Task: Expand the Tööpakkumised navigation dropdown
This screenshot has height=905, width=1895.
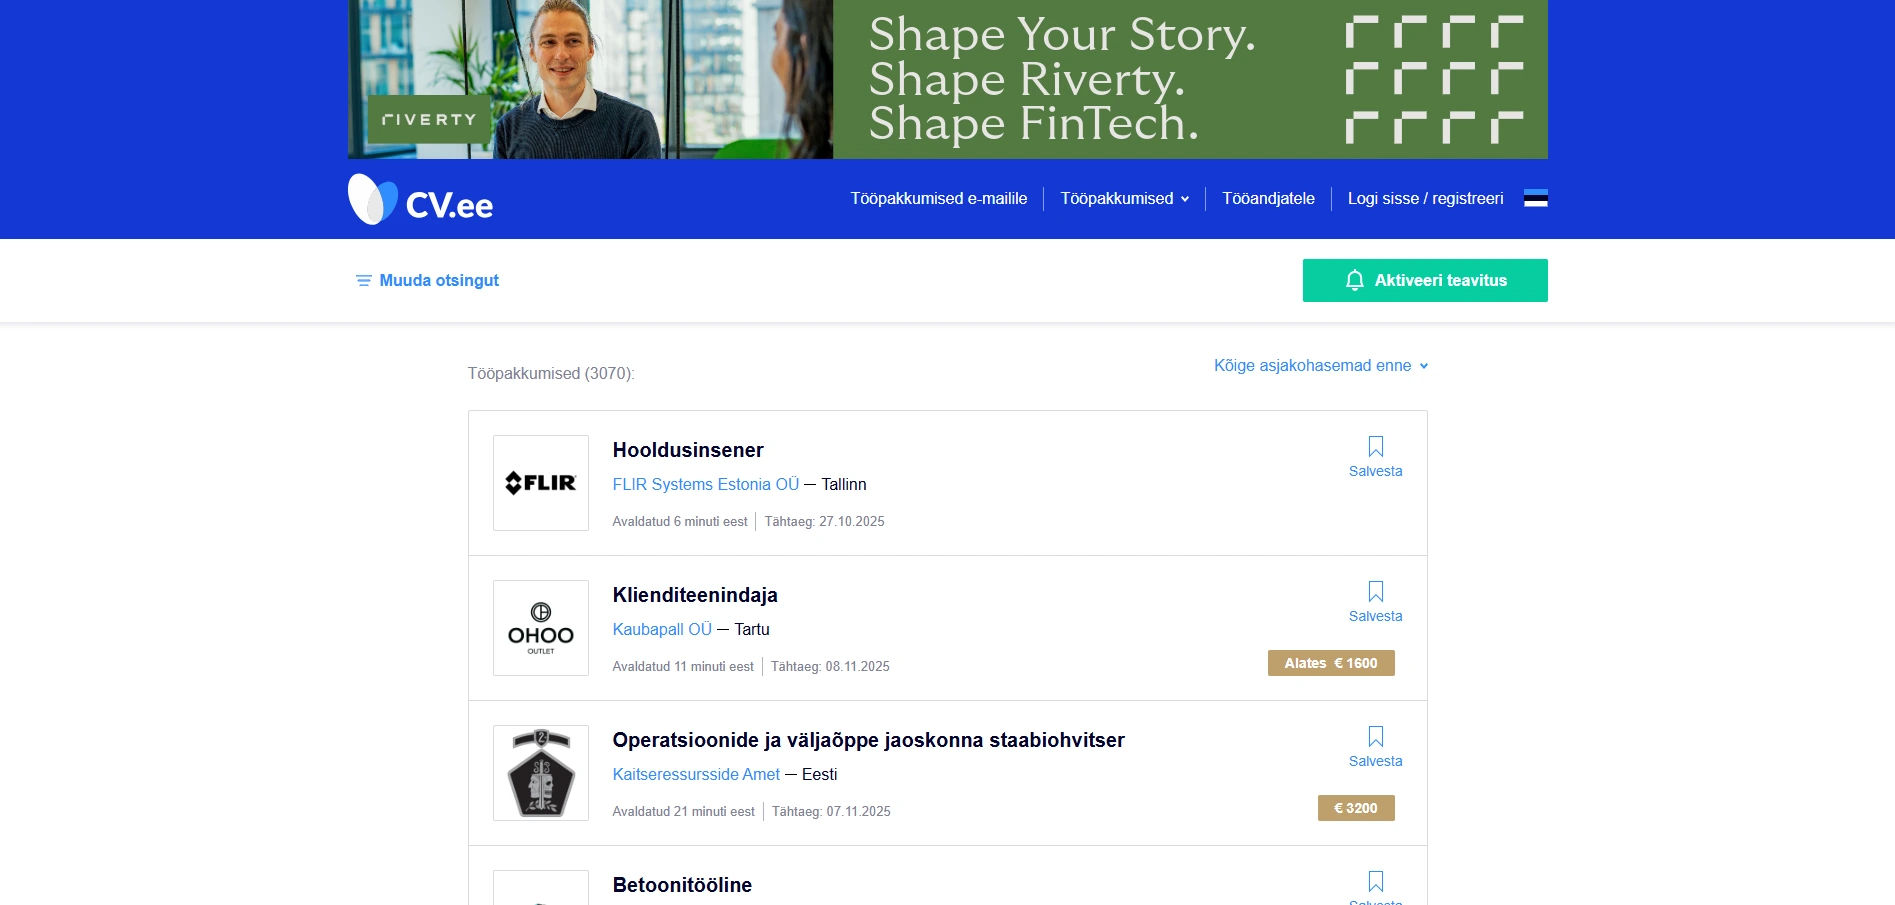Action: tap(1124, 198)
